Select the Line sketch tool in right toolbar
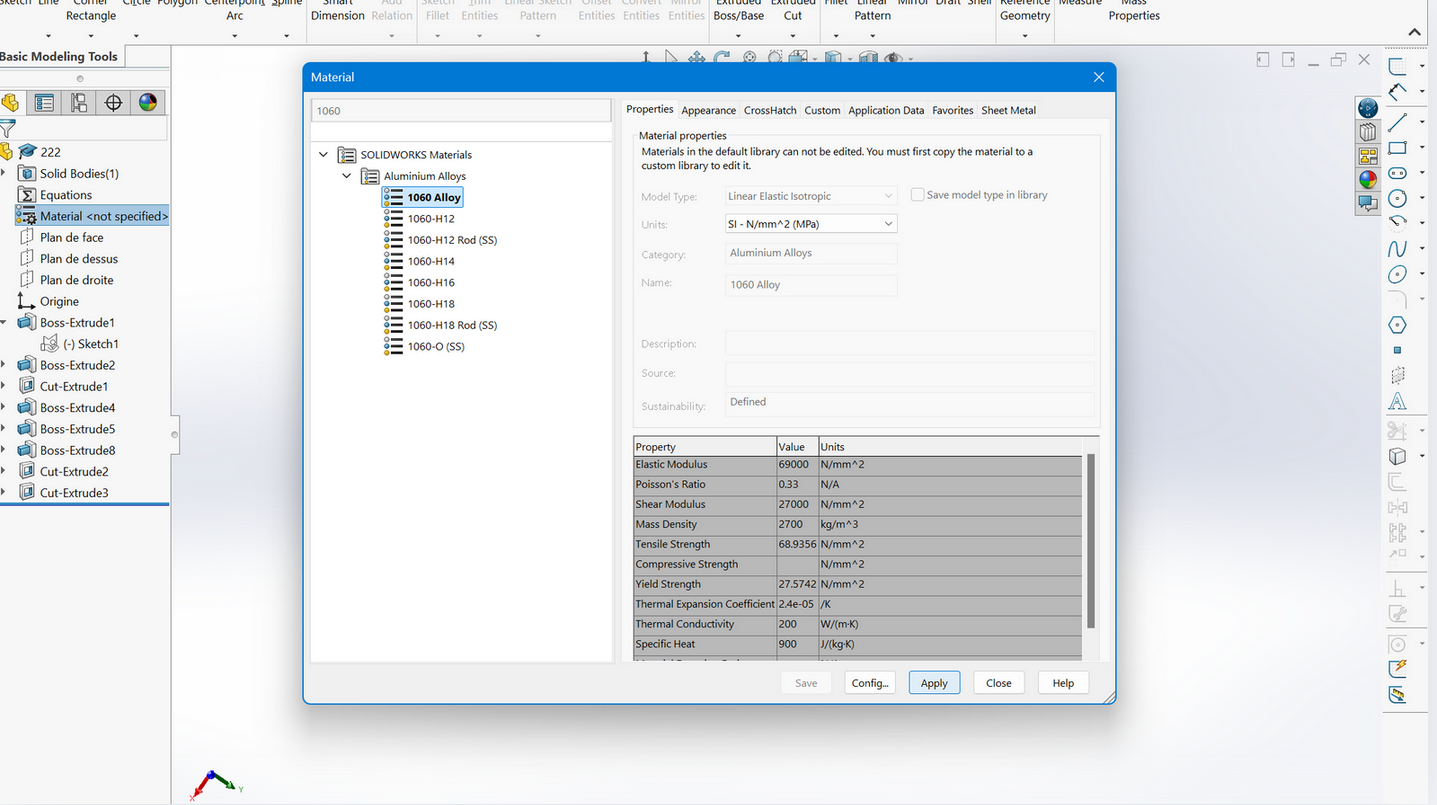Screen dimensions: 1437x805 click(1397, 121)
